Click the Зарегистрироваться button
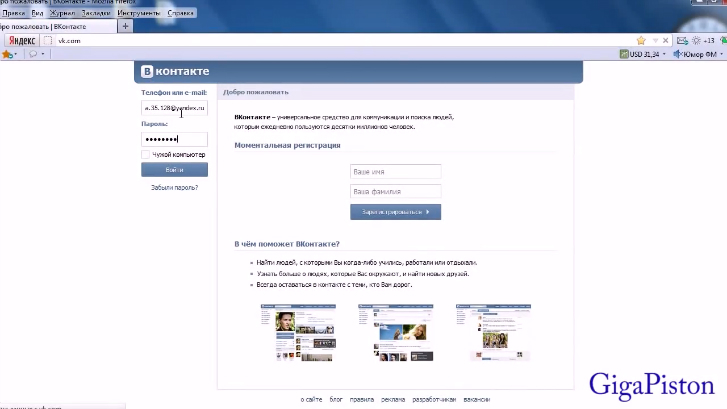This screenshot has height=409, width=727. (395, 212)
